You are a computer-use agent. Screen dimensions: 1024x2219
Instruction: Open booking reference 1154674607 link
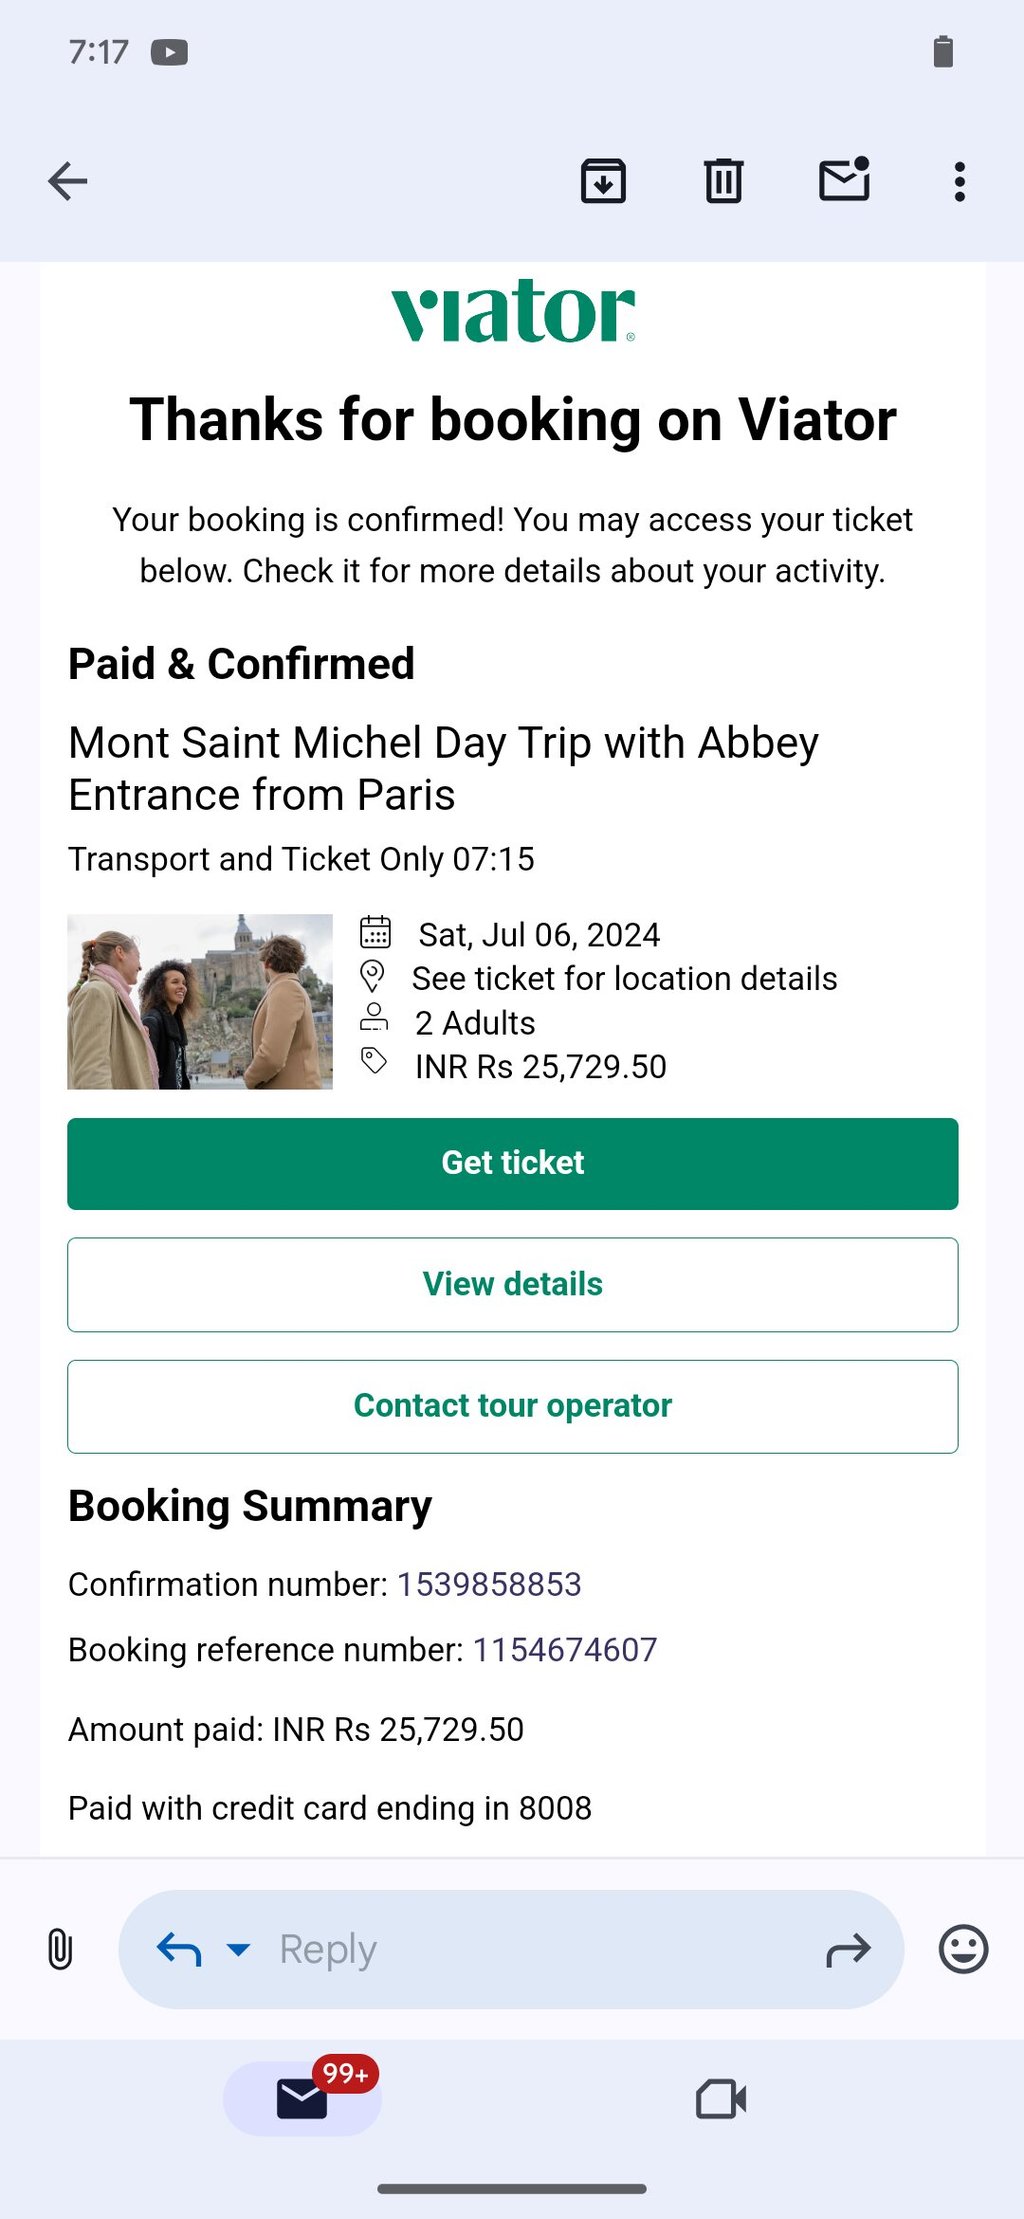[565, 1650]
